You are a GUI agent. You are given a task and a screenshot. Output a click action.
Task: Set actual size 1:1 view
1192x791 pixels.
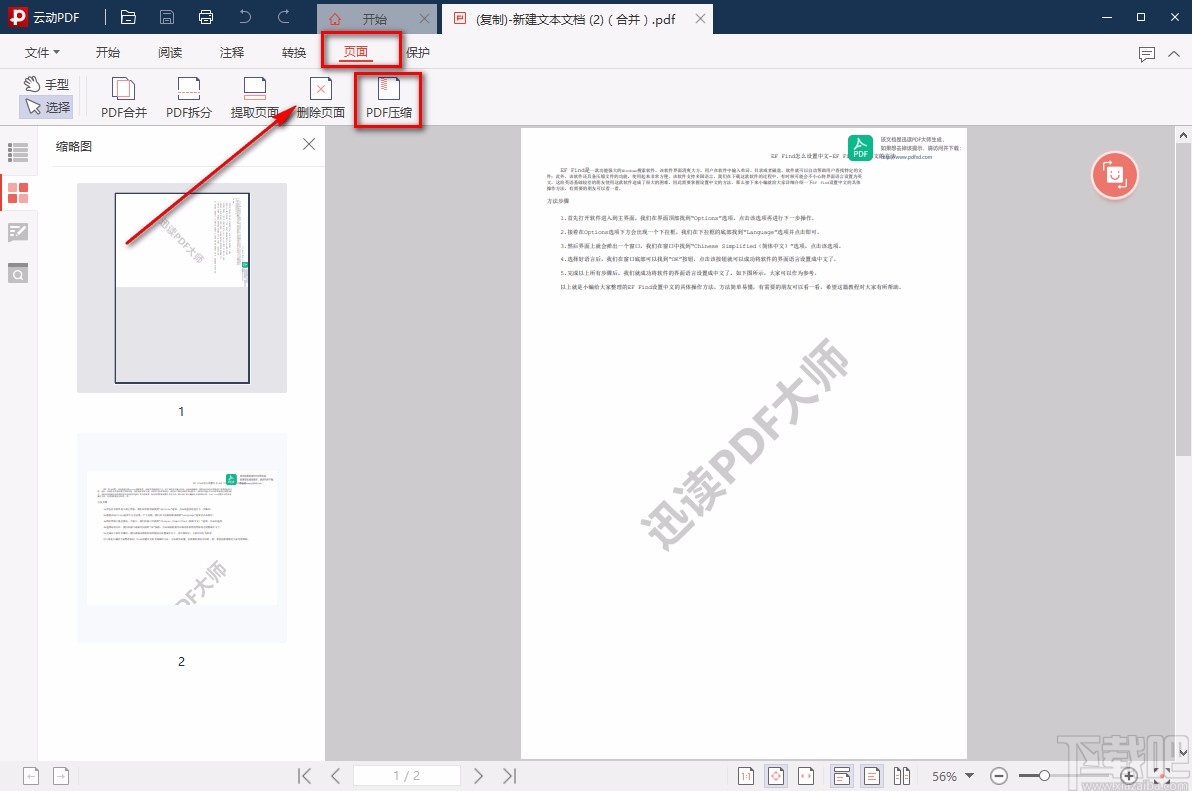tap(746, 776)
